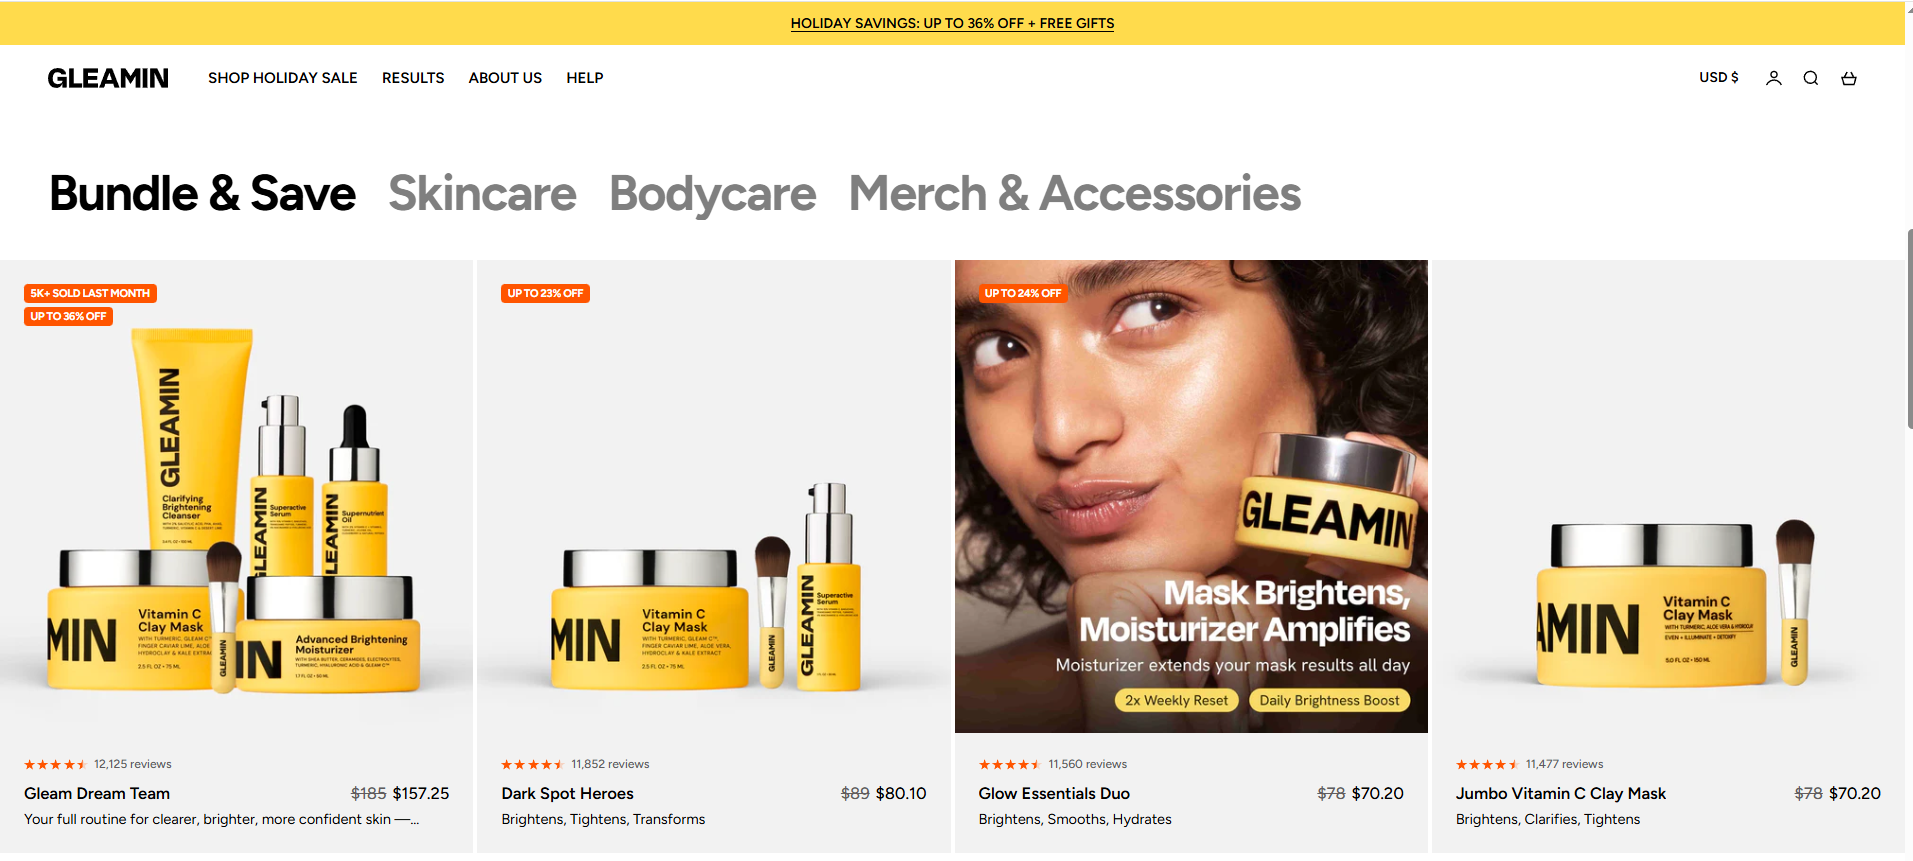Open the USD $ currency selector
Viewport: 1913px width, 861px height.
1718,77
